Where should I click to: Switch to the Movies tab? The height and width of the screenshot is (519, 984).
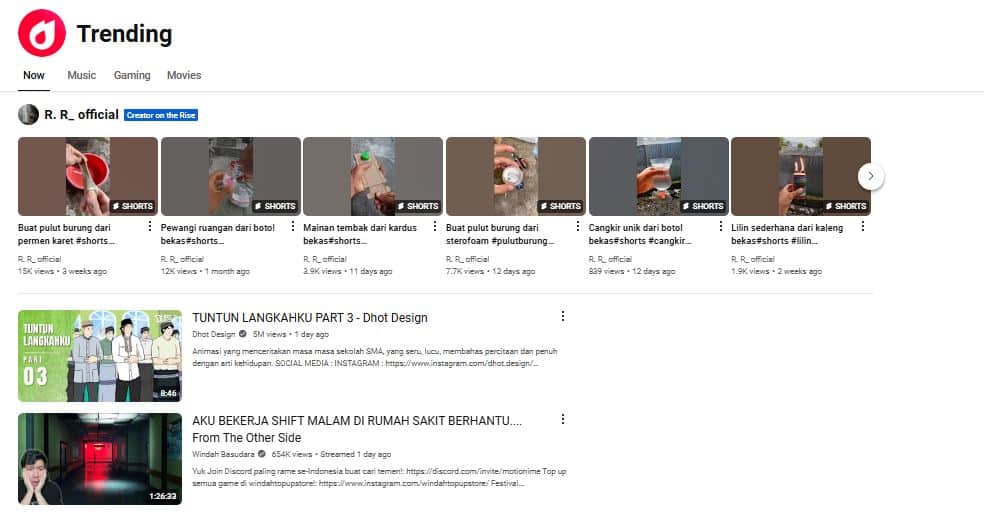(x=184, y=75)
